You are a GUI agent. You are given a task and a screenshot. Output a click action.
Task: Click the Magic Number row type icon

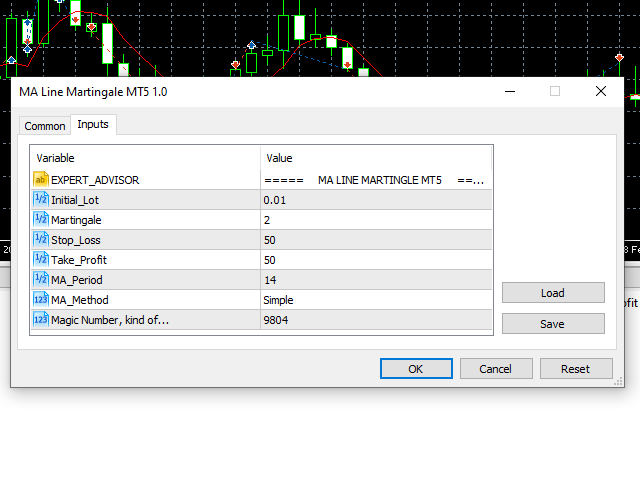pos(41,319)
